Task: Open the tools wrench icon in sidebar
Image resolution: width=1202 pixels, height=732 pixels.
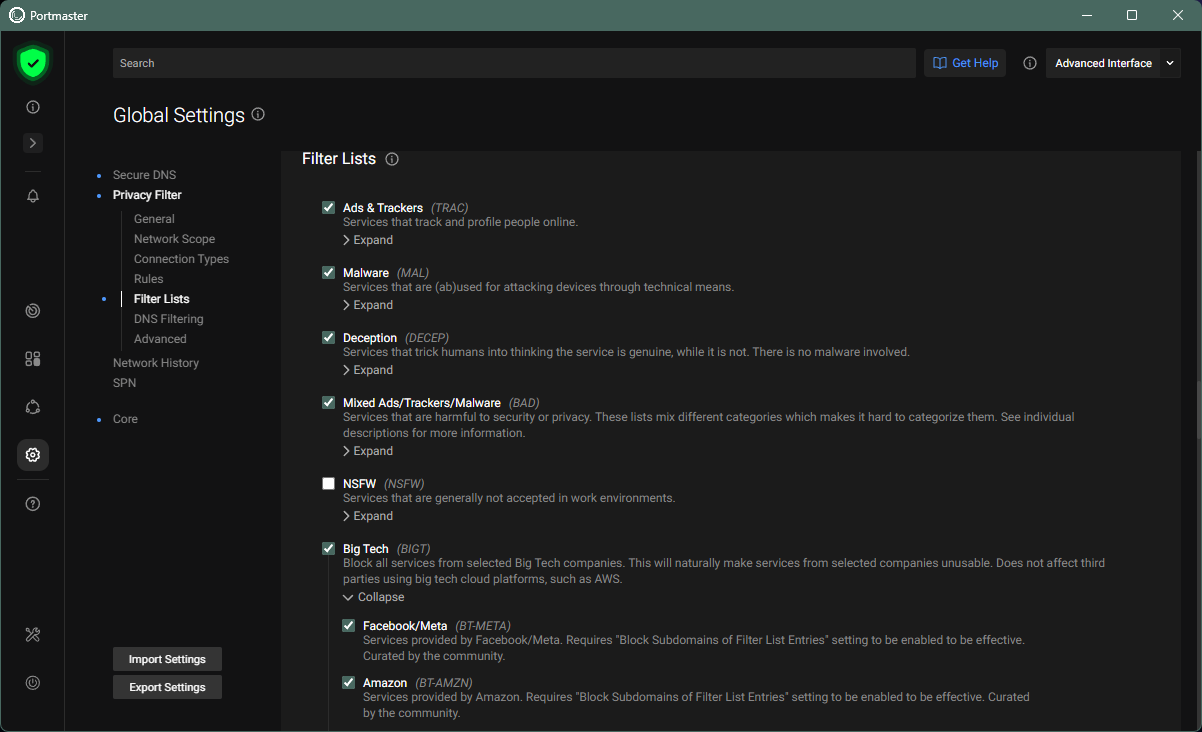Action: click(33, 635)
